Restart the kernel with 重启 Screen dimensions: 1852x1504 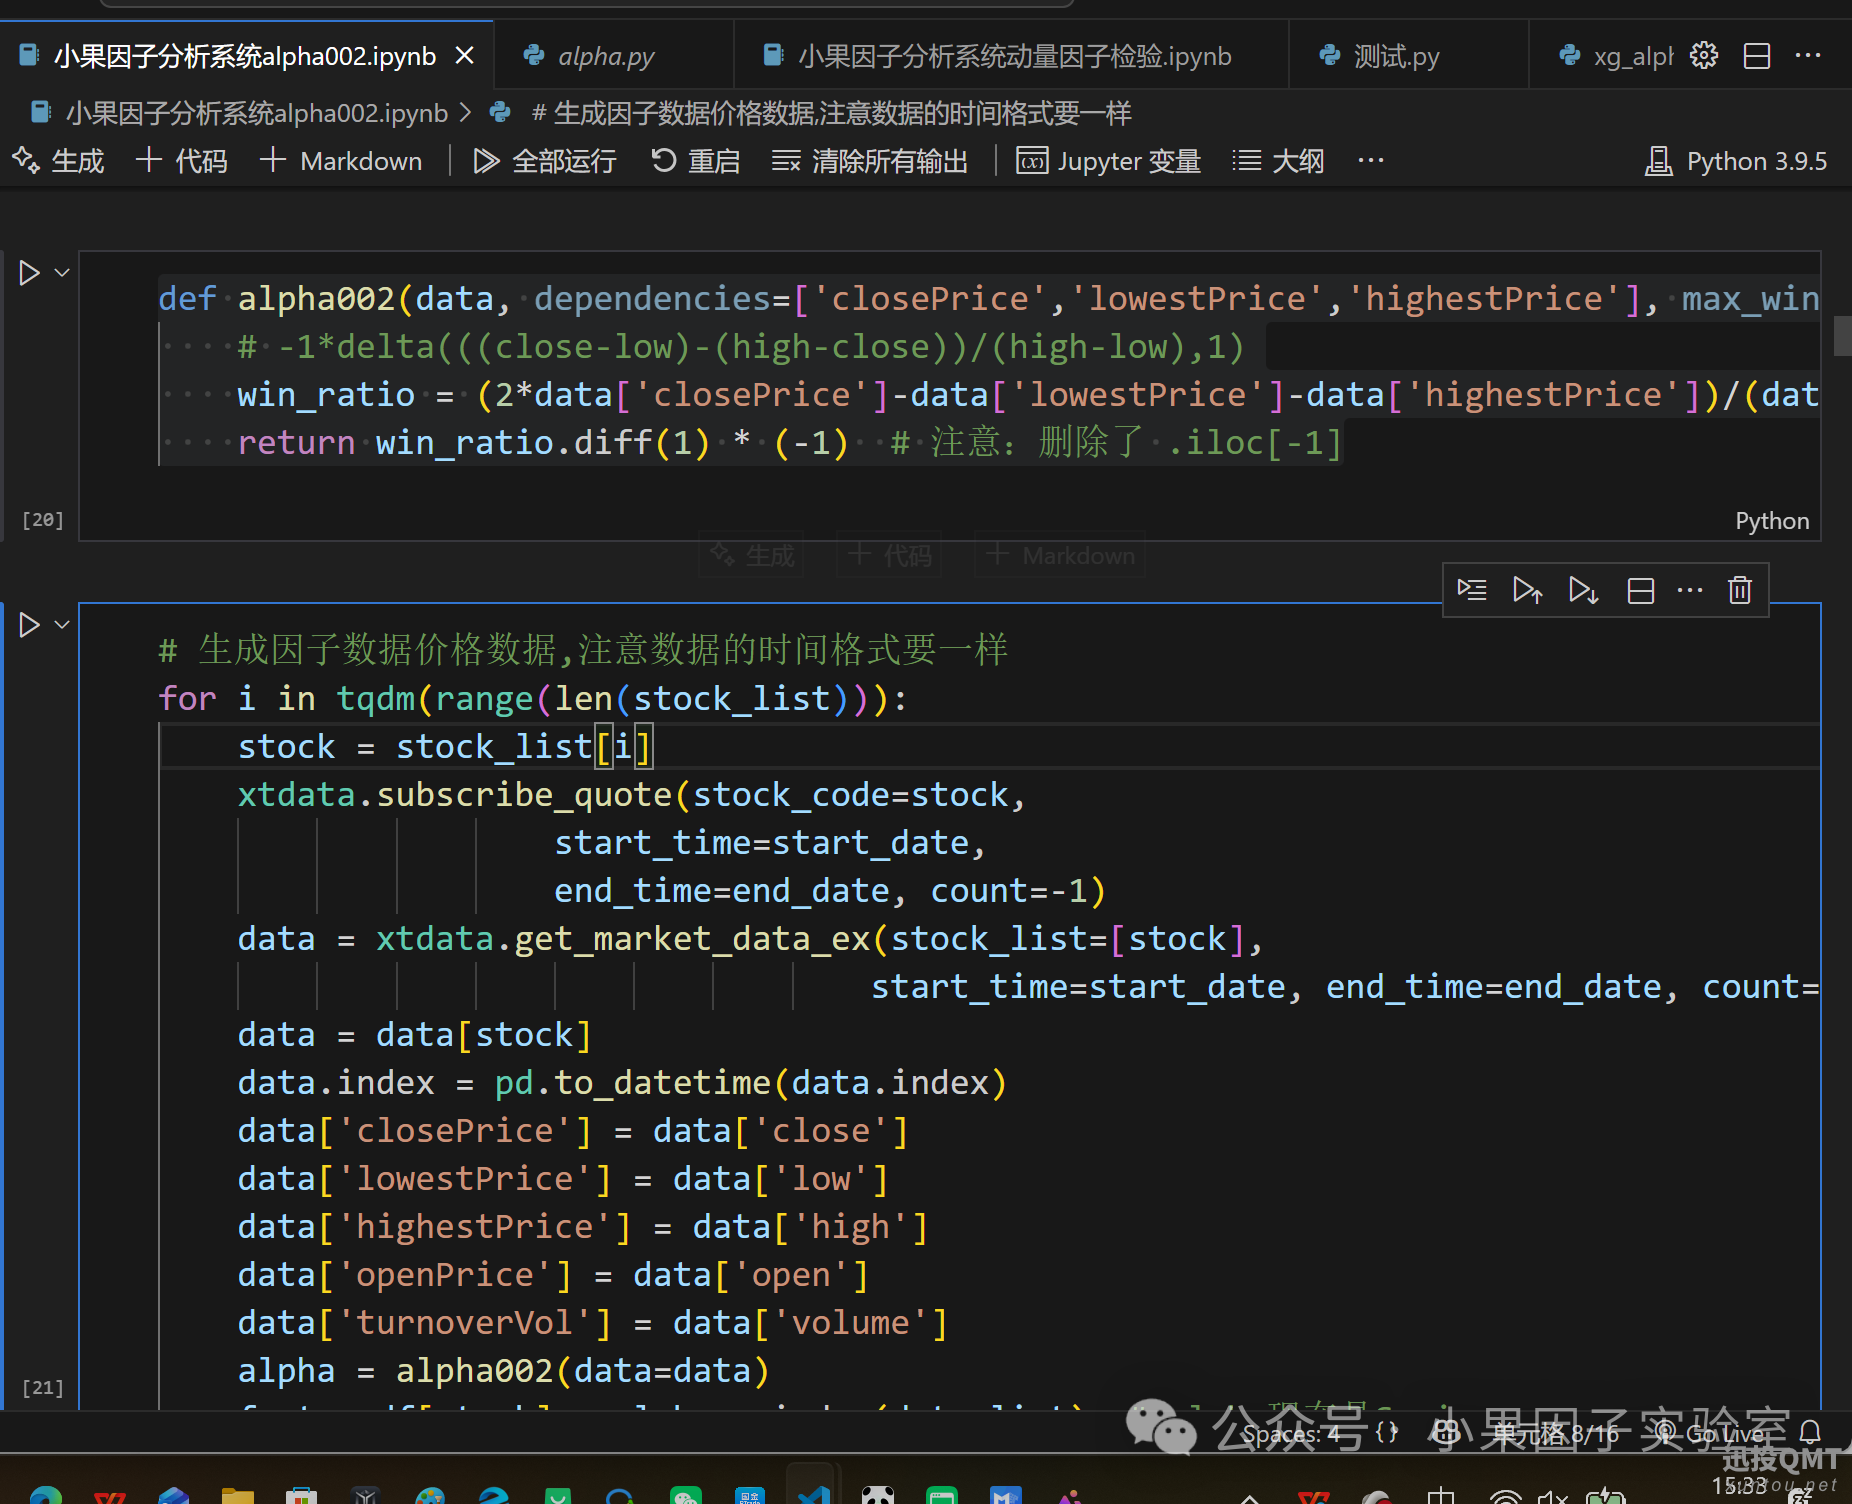[x=695, y=161]
